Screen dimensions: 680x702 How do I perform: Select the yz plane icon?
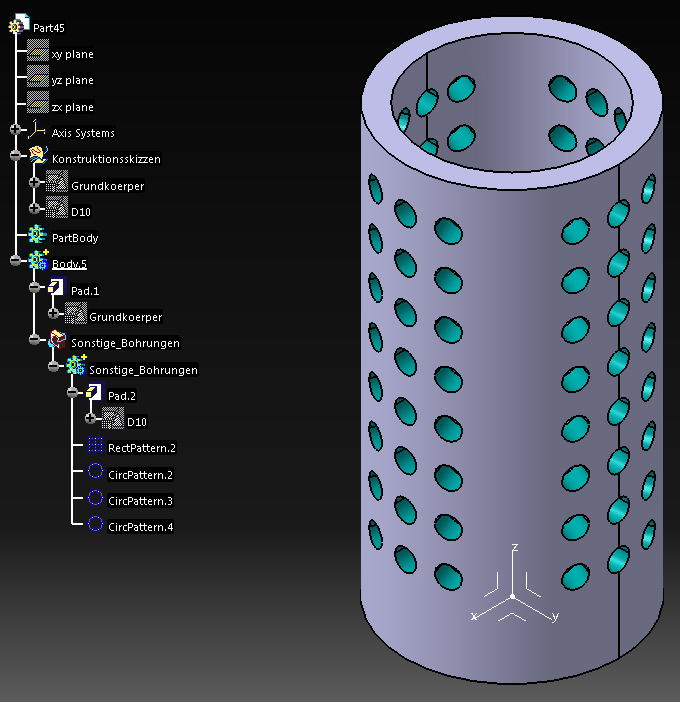(38, 77)
